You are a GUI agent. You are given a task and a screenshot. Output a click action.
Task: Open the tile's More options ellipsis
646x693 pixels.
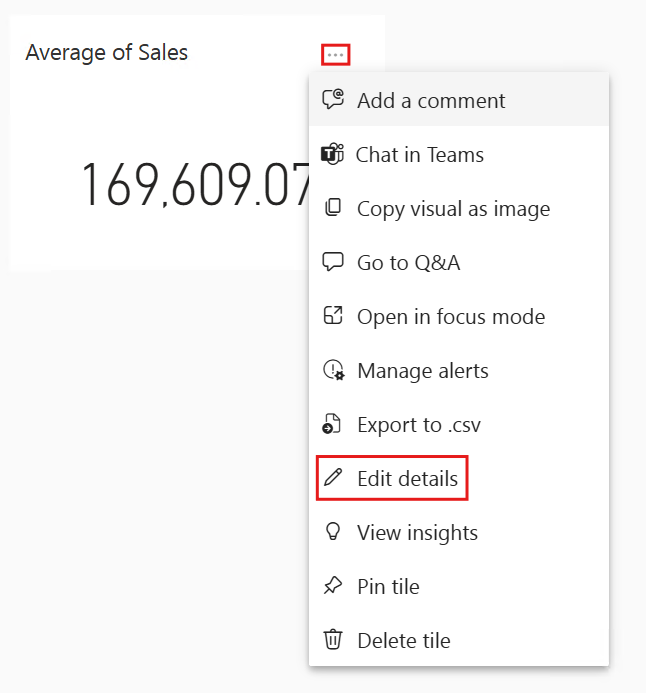click(x=336, y=54)
